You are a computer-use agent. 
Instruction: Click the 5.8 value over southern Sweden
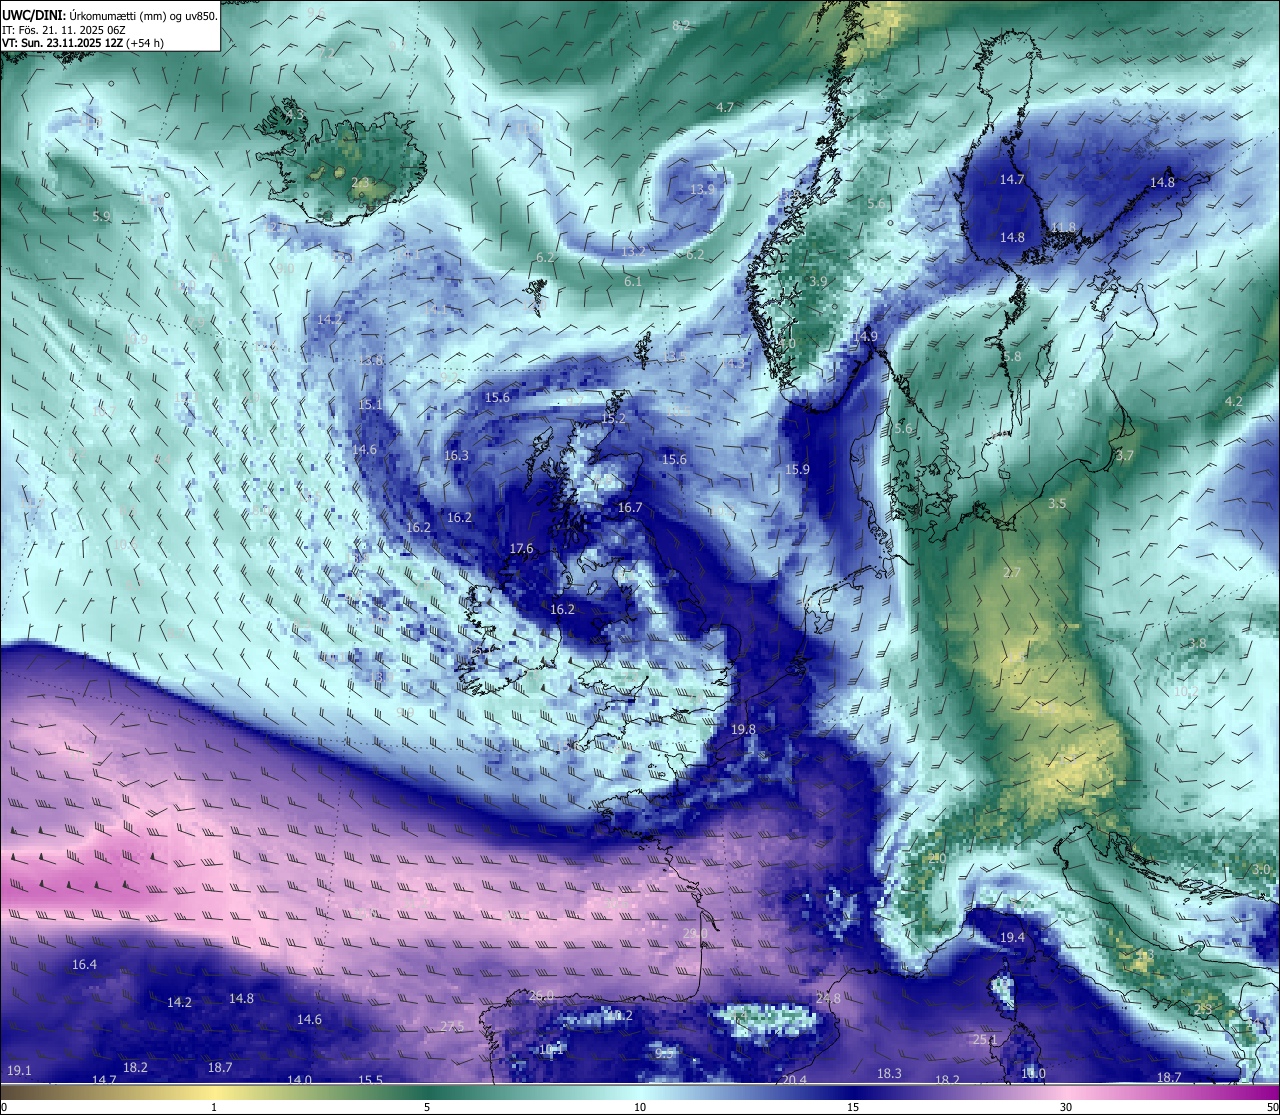(1012, 357)
